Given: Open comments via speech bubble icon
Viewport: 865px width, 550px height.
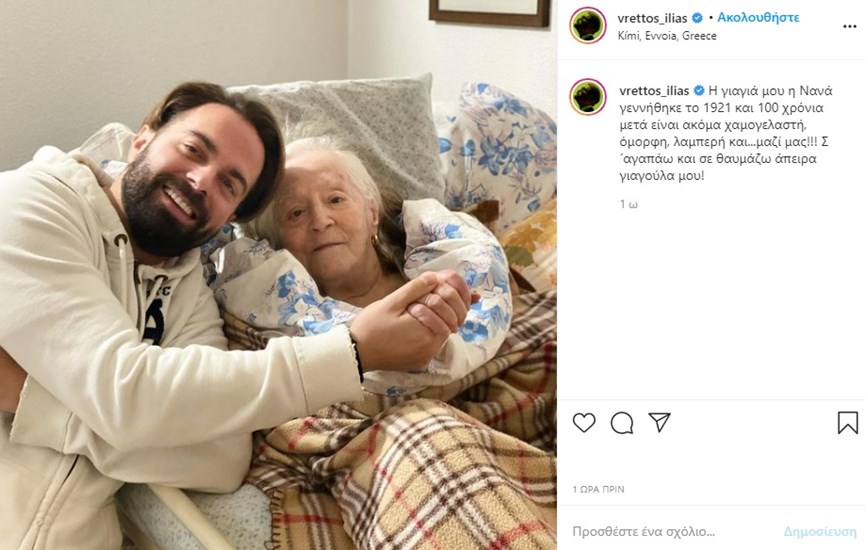Looking at the screenshot, I should pos(622,423).
